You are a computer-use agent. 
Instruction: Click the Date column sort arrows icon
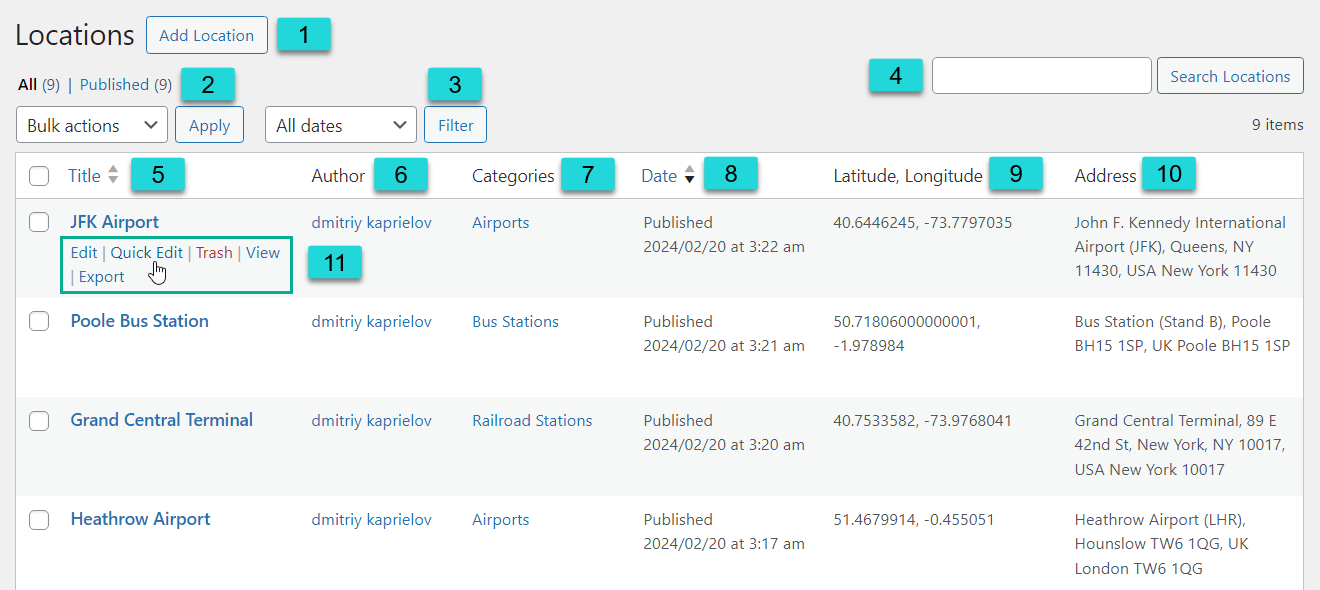689,176
